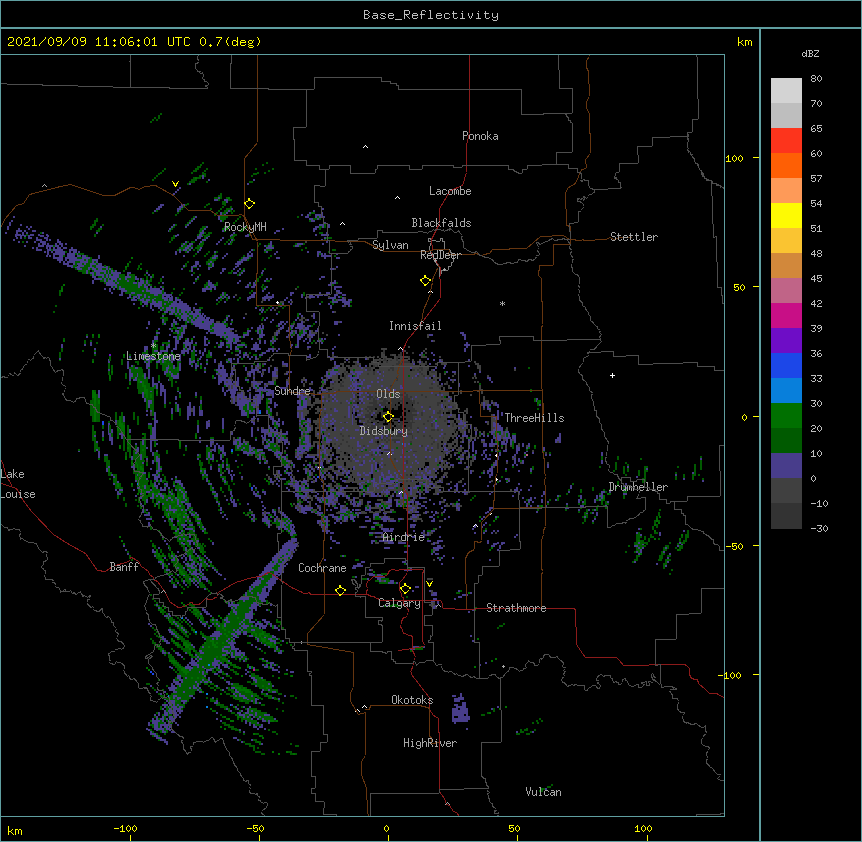Click the 57 value in the dBZ legend
Viewport: 862px width, 842px height.
click(x=816, y=179)
